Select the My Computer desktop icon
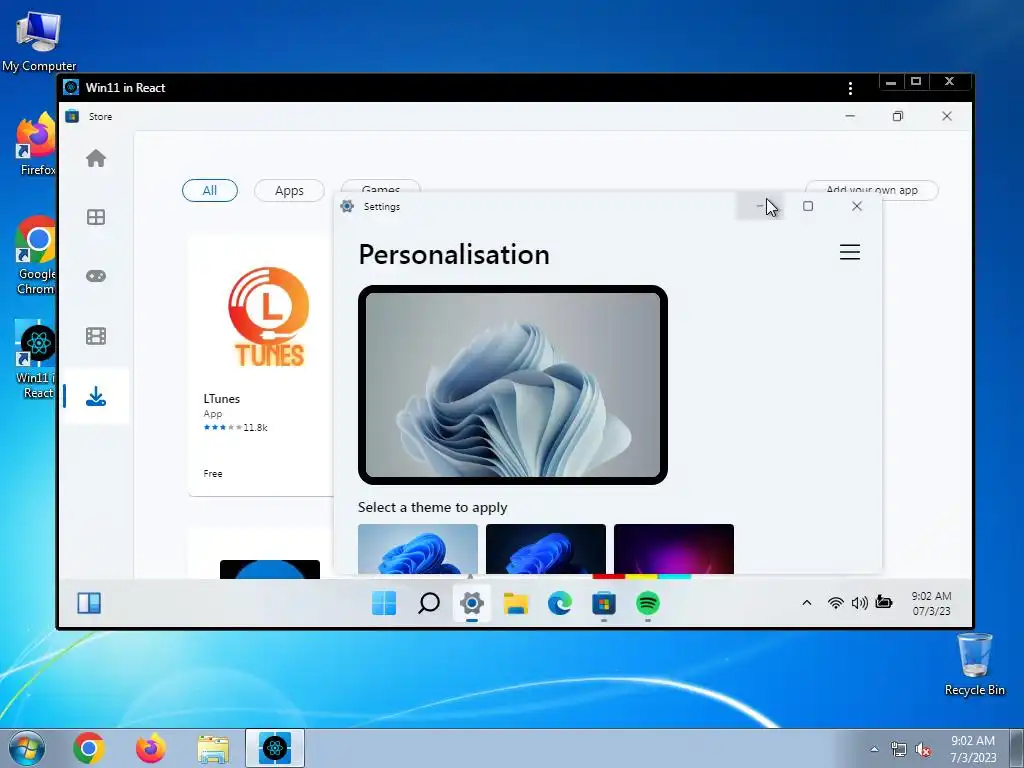Image resolution: width=1024 pixels, height=768 pixels. (x=39, y=40)
